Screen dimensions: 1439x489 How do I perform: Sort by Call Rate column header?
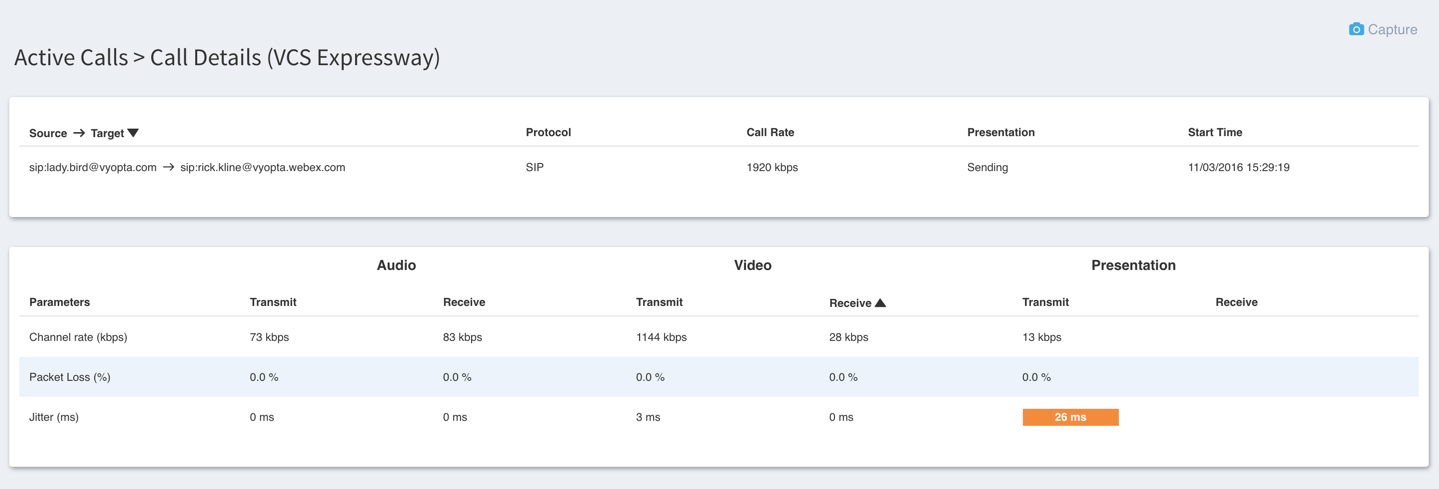point(770,132)
